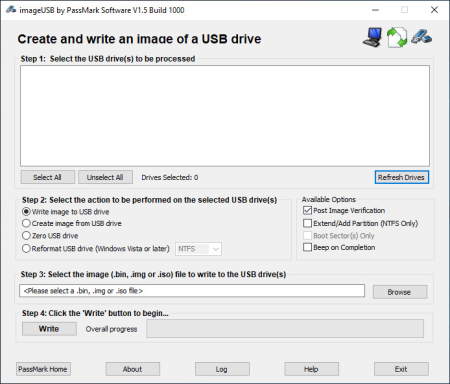Minimize the imageUSB window
Viewport: 450px width, 384px height.
point(375,10)
